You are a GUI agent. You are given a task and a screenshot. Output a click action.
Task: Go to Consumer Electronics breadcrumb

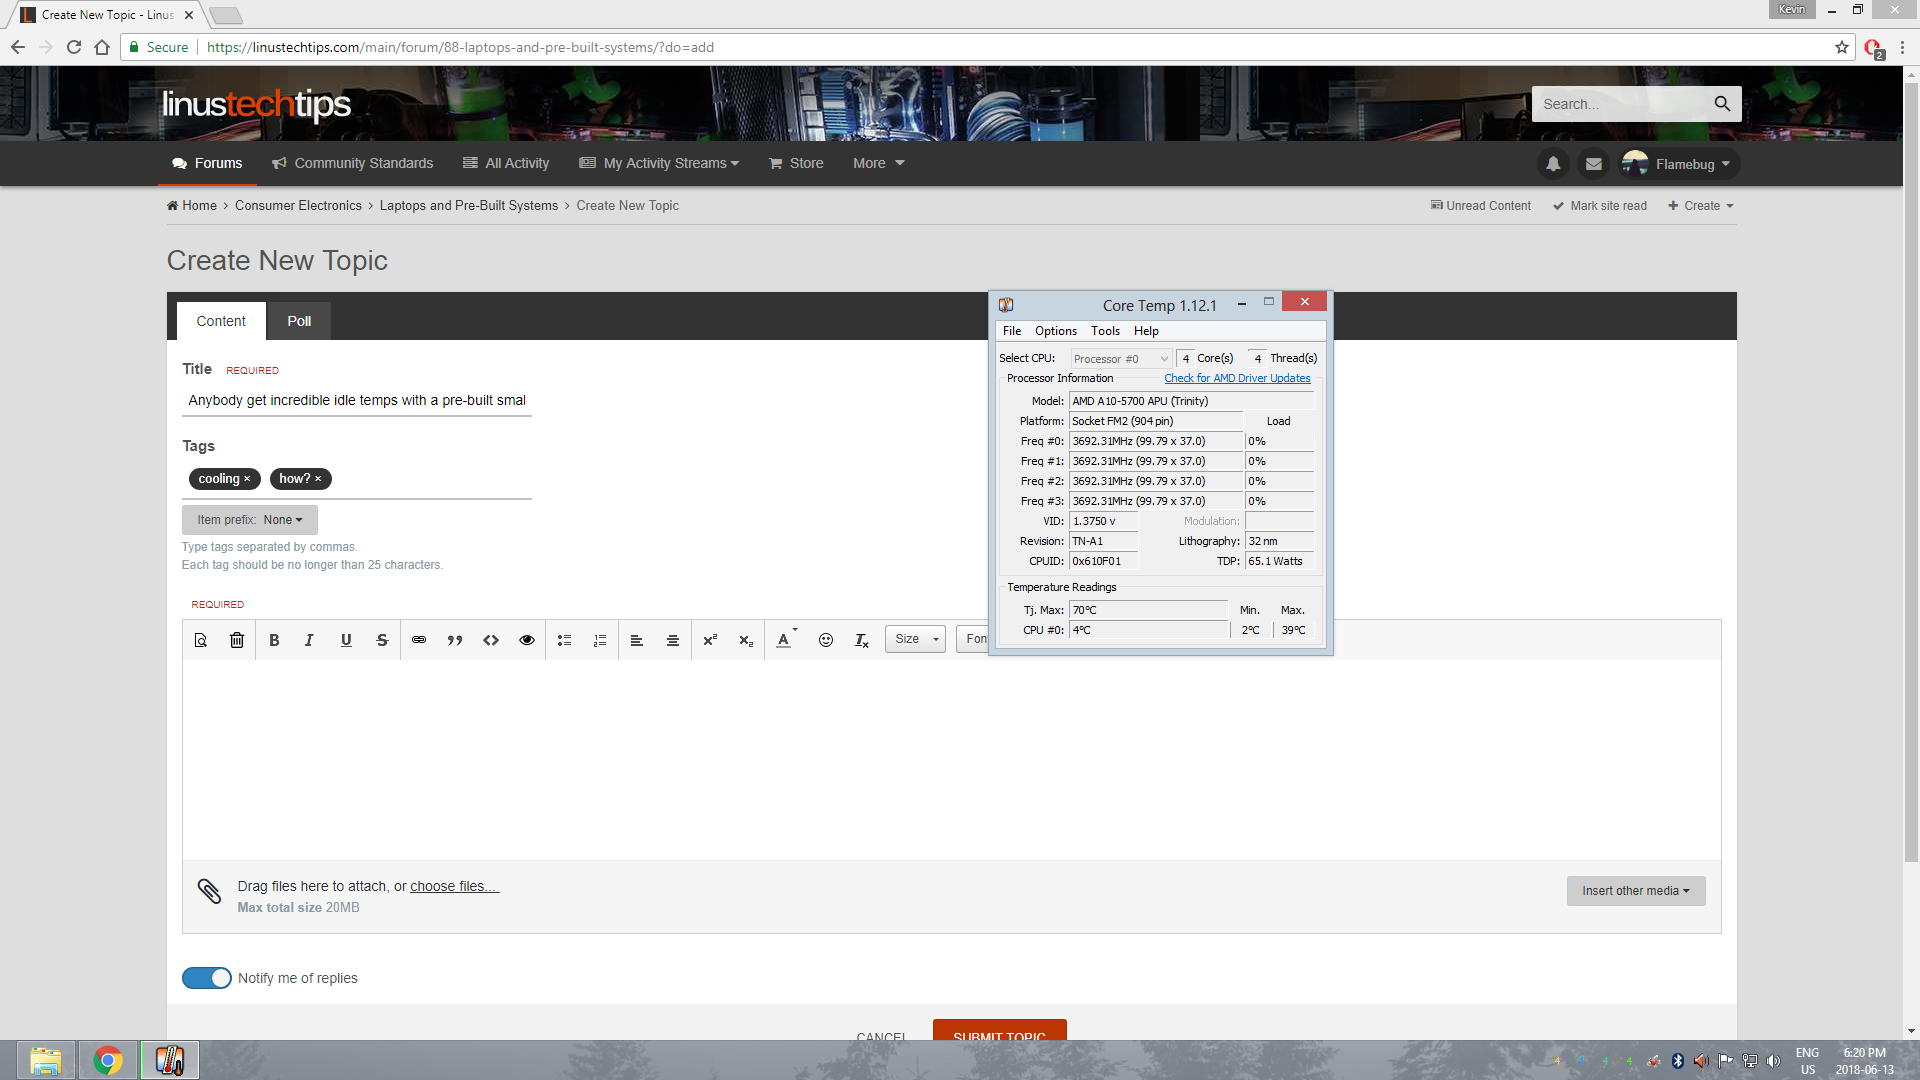[x=298, y=206]
